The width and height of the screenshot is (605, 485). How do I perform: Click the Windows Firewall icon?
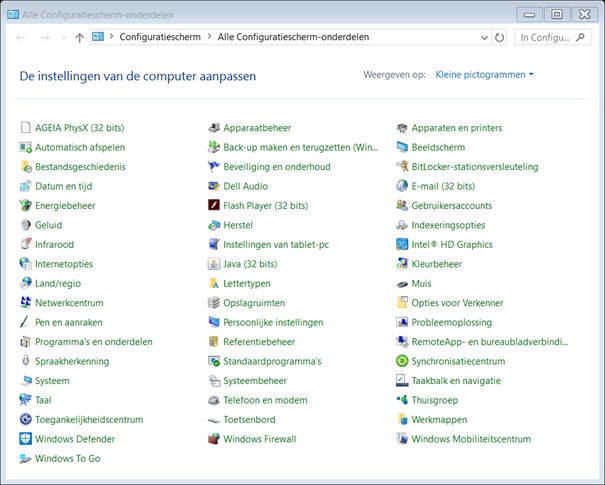[x=214, y=439]
